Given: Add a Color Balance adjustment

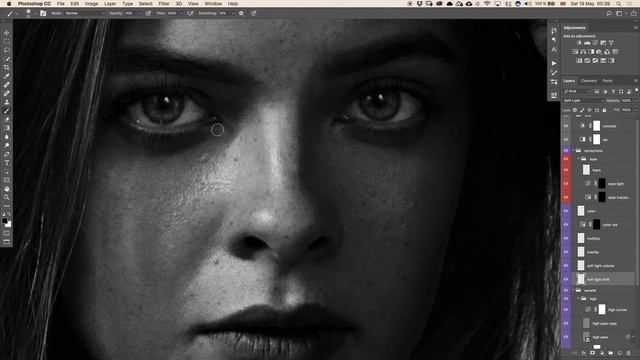Looking at the screenshot, I should pyautogui.click(x=583, y=52).
